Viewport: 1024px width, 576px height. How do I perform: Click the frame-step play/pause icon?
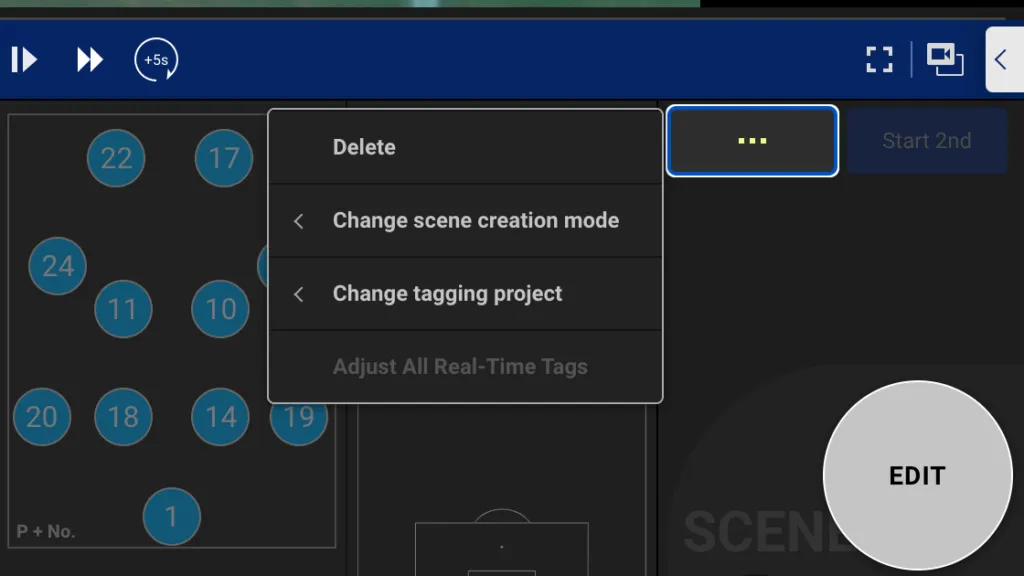(24, 59)
